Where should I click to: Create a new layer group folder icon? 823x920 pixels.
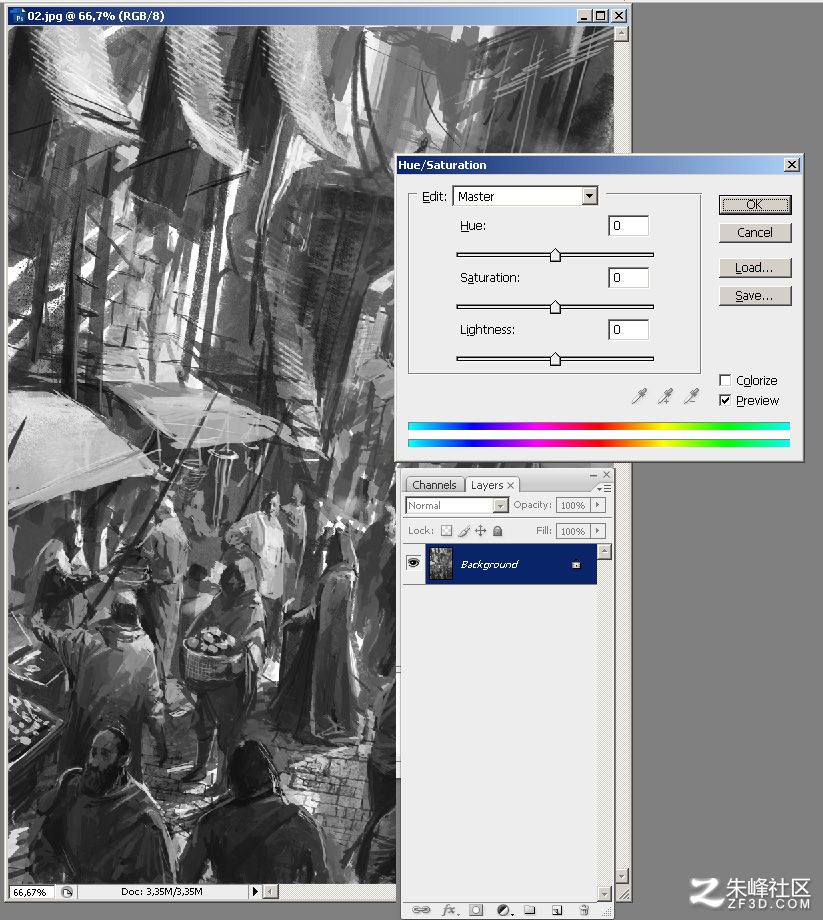point(530,909)
